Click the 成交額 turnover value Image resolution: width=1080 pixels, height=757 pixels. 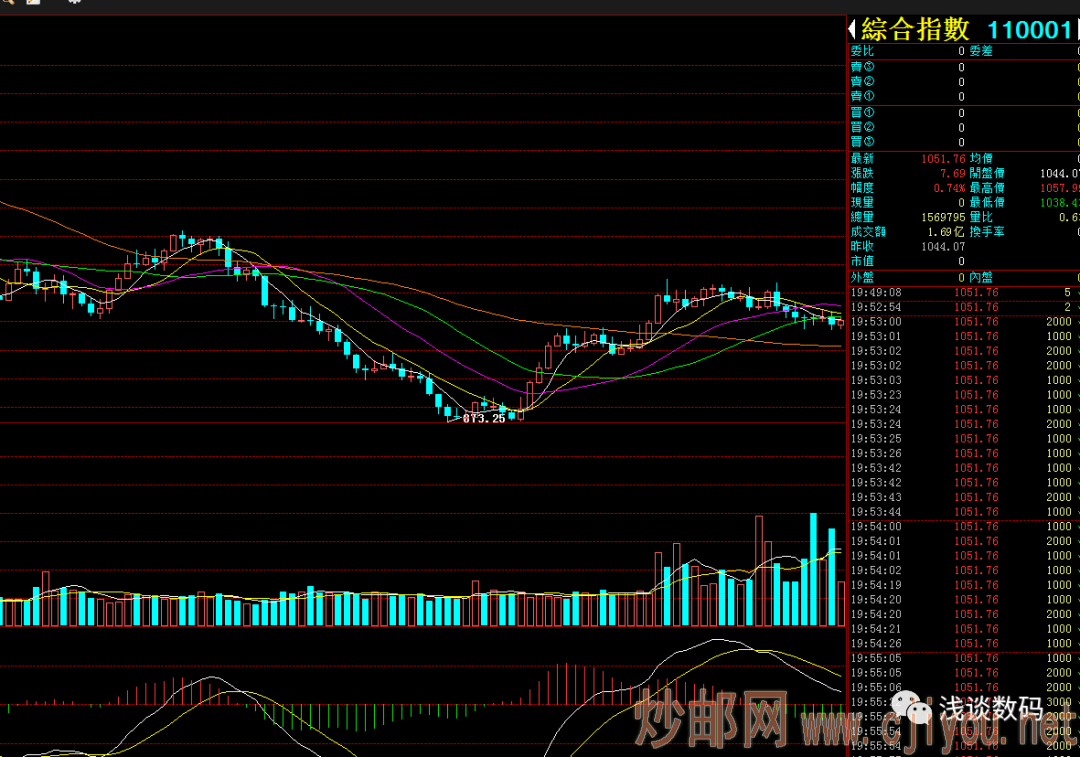(x=949, y=232)
